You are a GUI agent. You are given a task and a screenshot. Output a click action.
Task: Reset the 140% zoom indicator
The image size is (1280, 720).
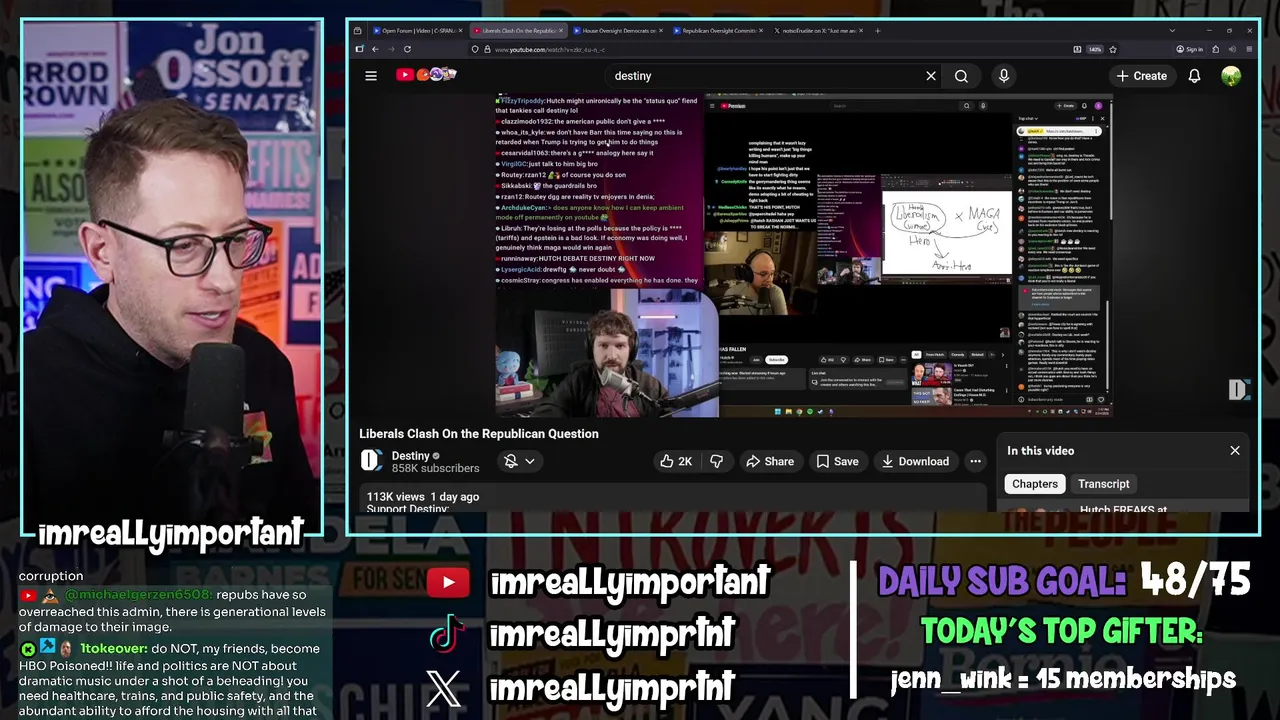(1095, 49)
